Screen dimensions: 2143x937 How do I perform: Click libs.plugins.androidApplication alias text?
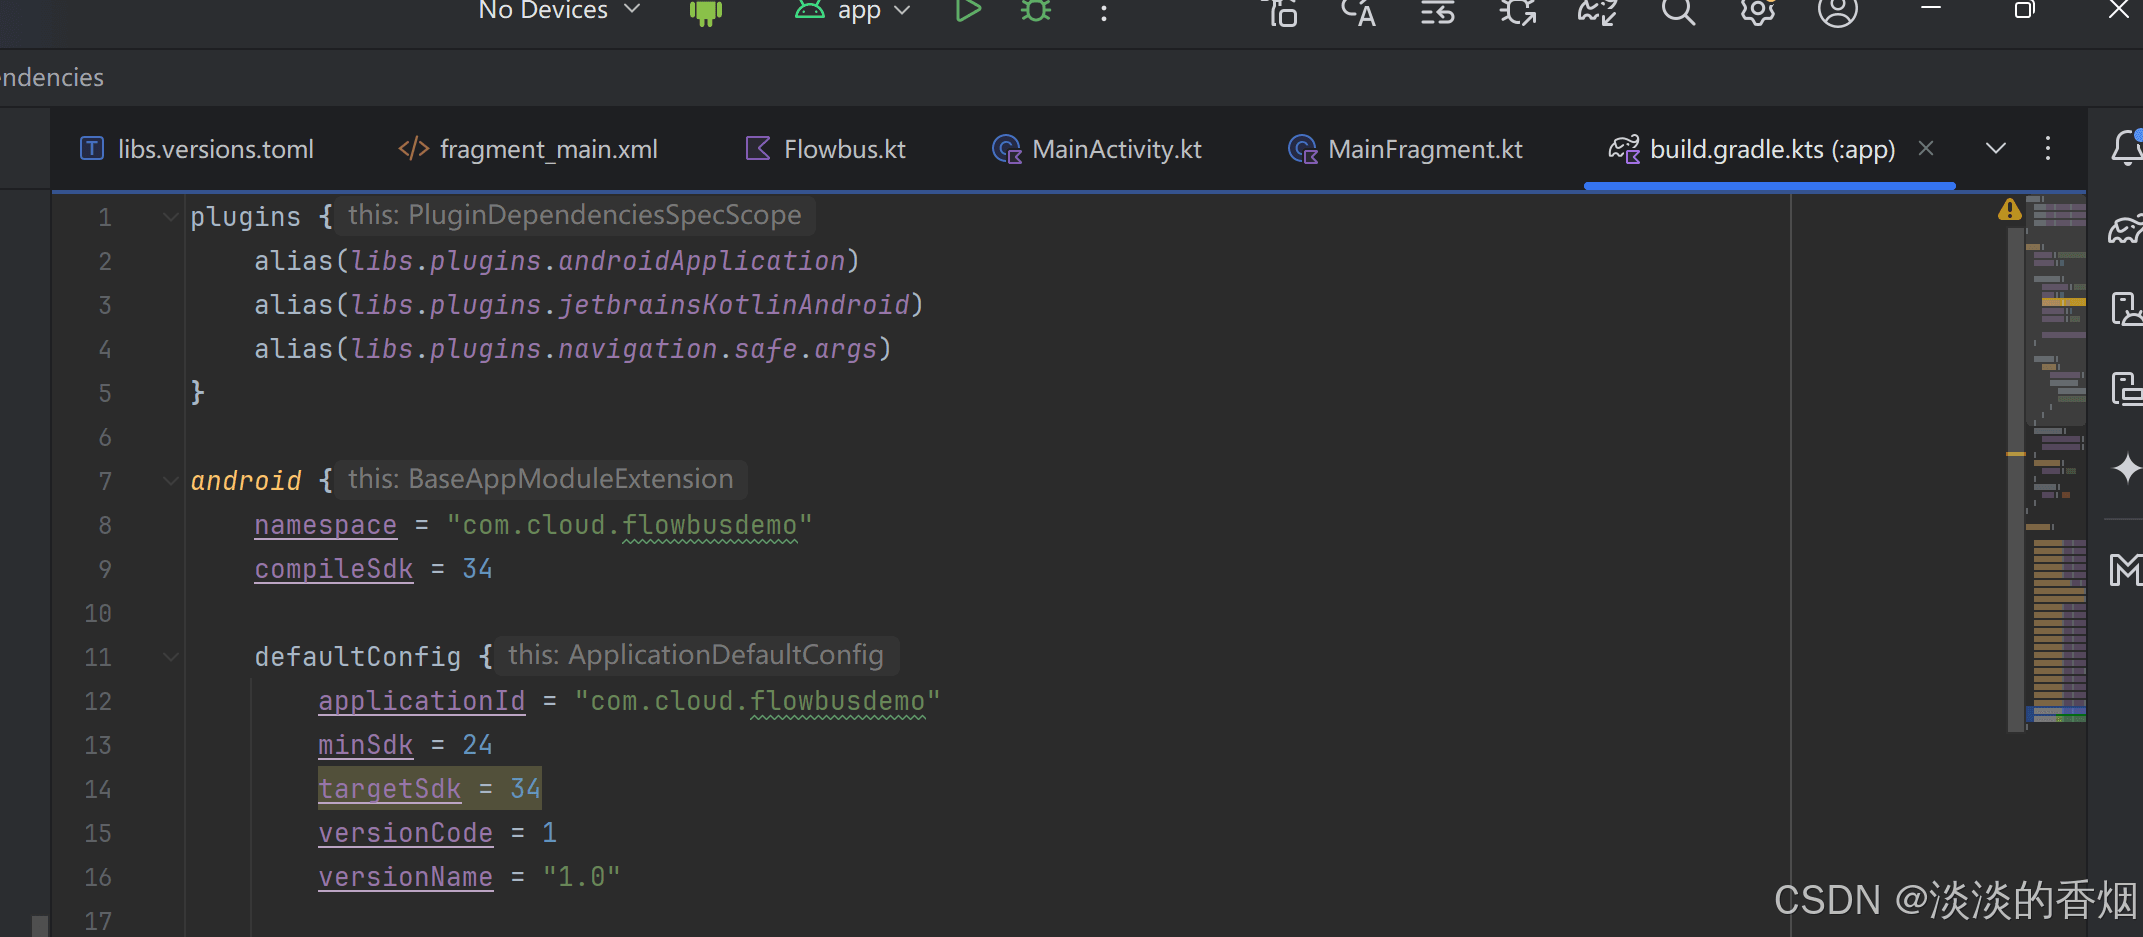598,261
